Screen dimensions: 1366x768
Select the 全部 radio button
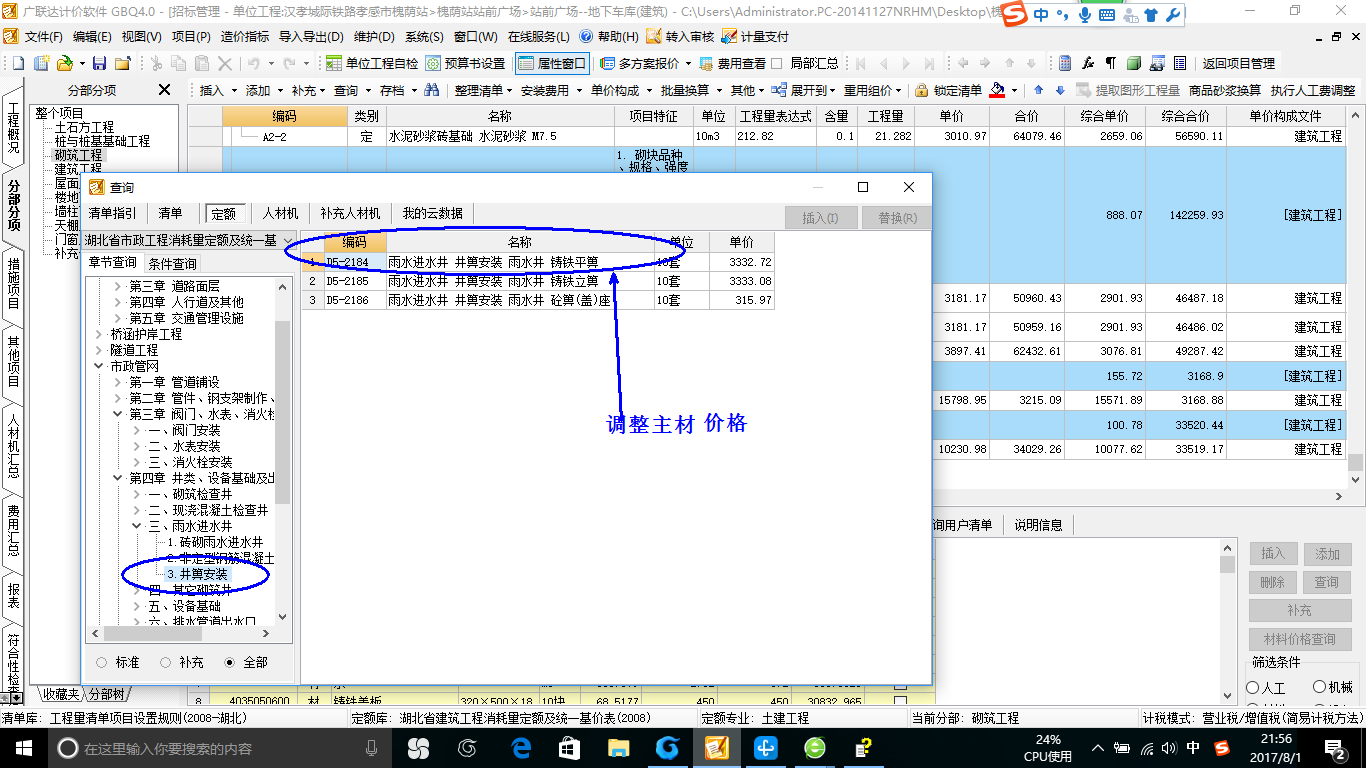229,662
